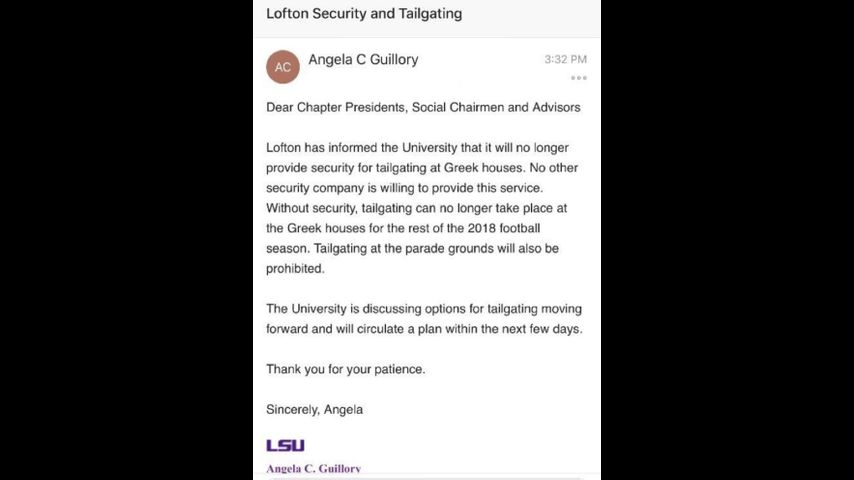
Task: Open sender Angela C Guillory's details
Action: [363, 60]
